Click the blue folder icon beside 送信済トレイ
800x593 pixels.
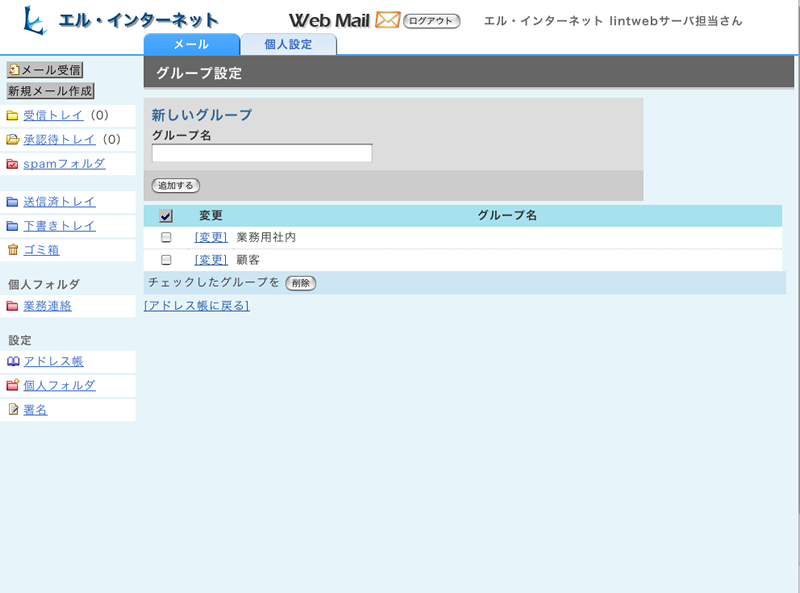12,202
